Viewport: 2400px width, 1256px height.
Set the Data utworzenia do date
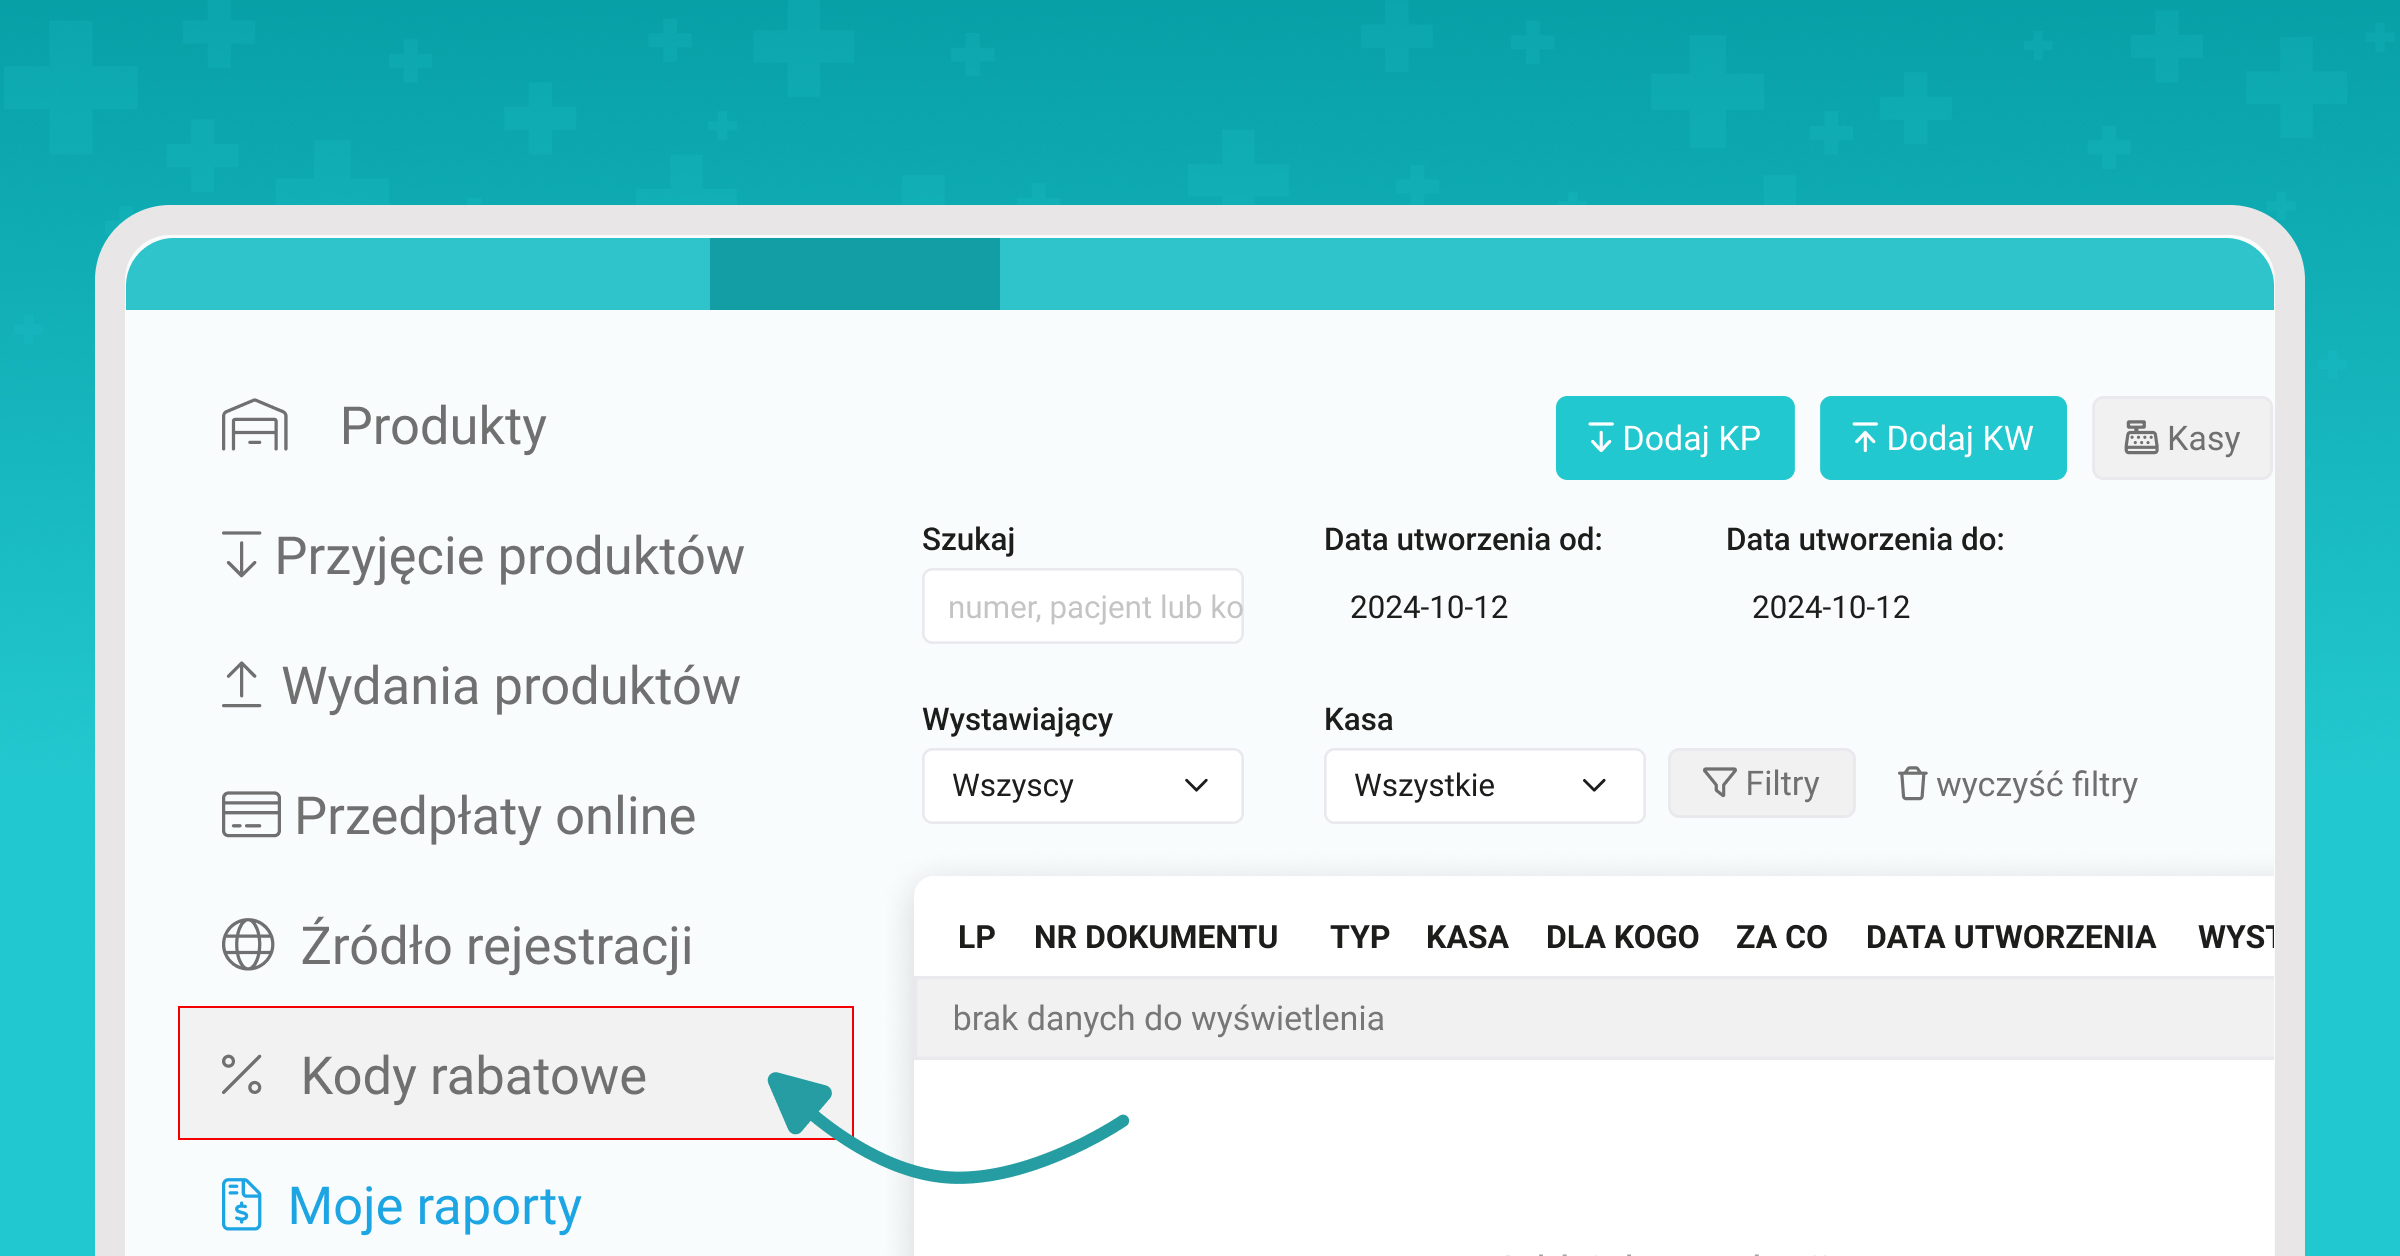(x=1831, y=607)
